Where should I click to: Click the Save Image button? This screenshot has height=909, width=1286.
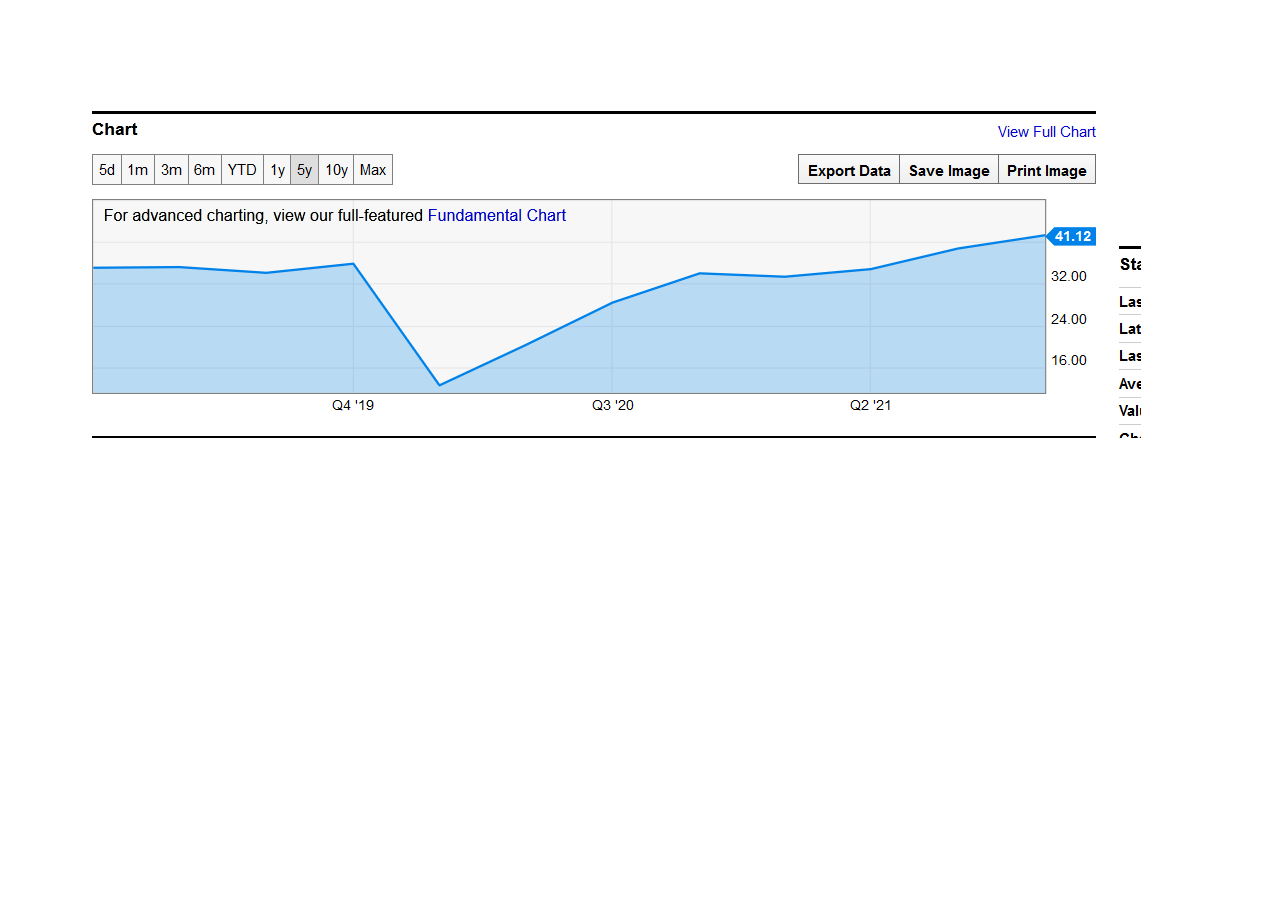click(949, 170)
